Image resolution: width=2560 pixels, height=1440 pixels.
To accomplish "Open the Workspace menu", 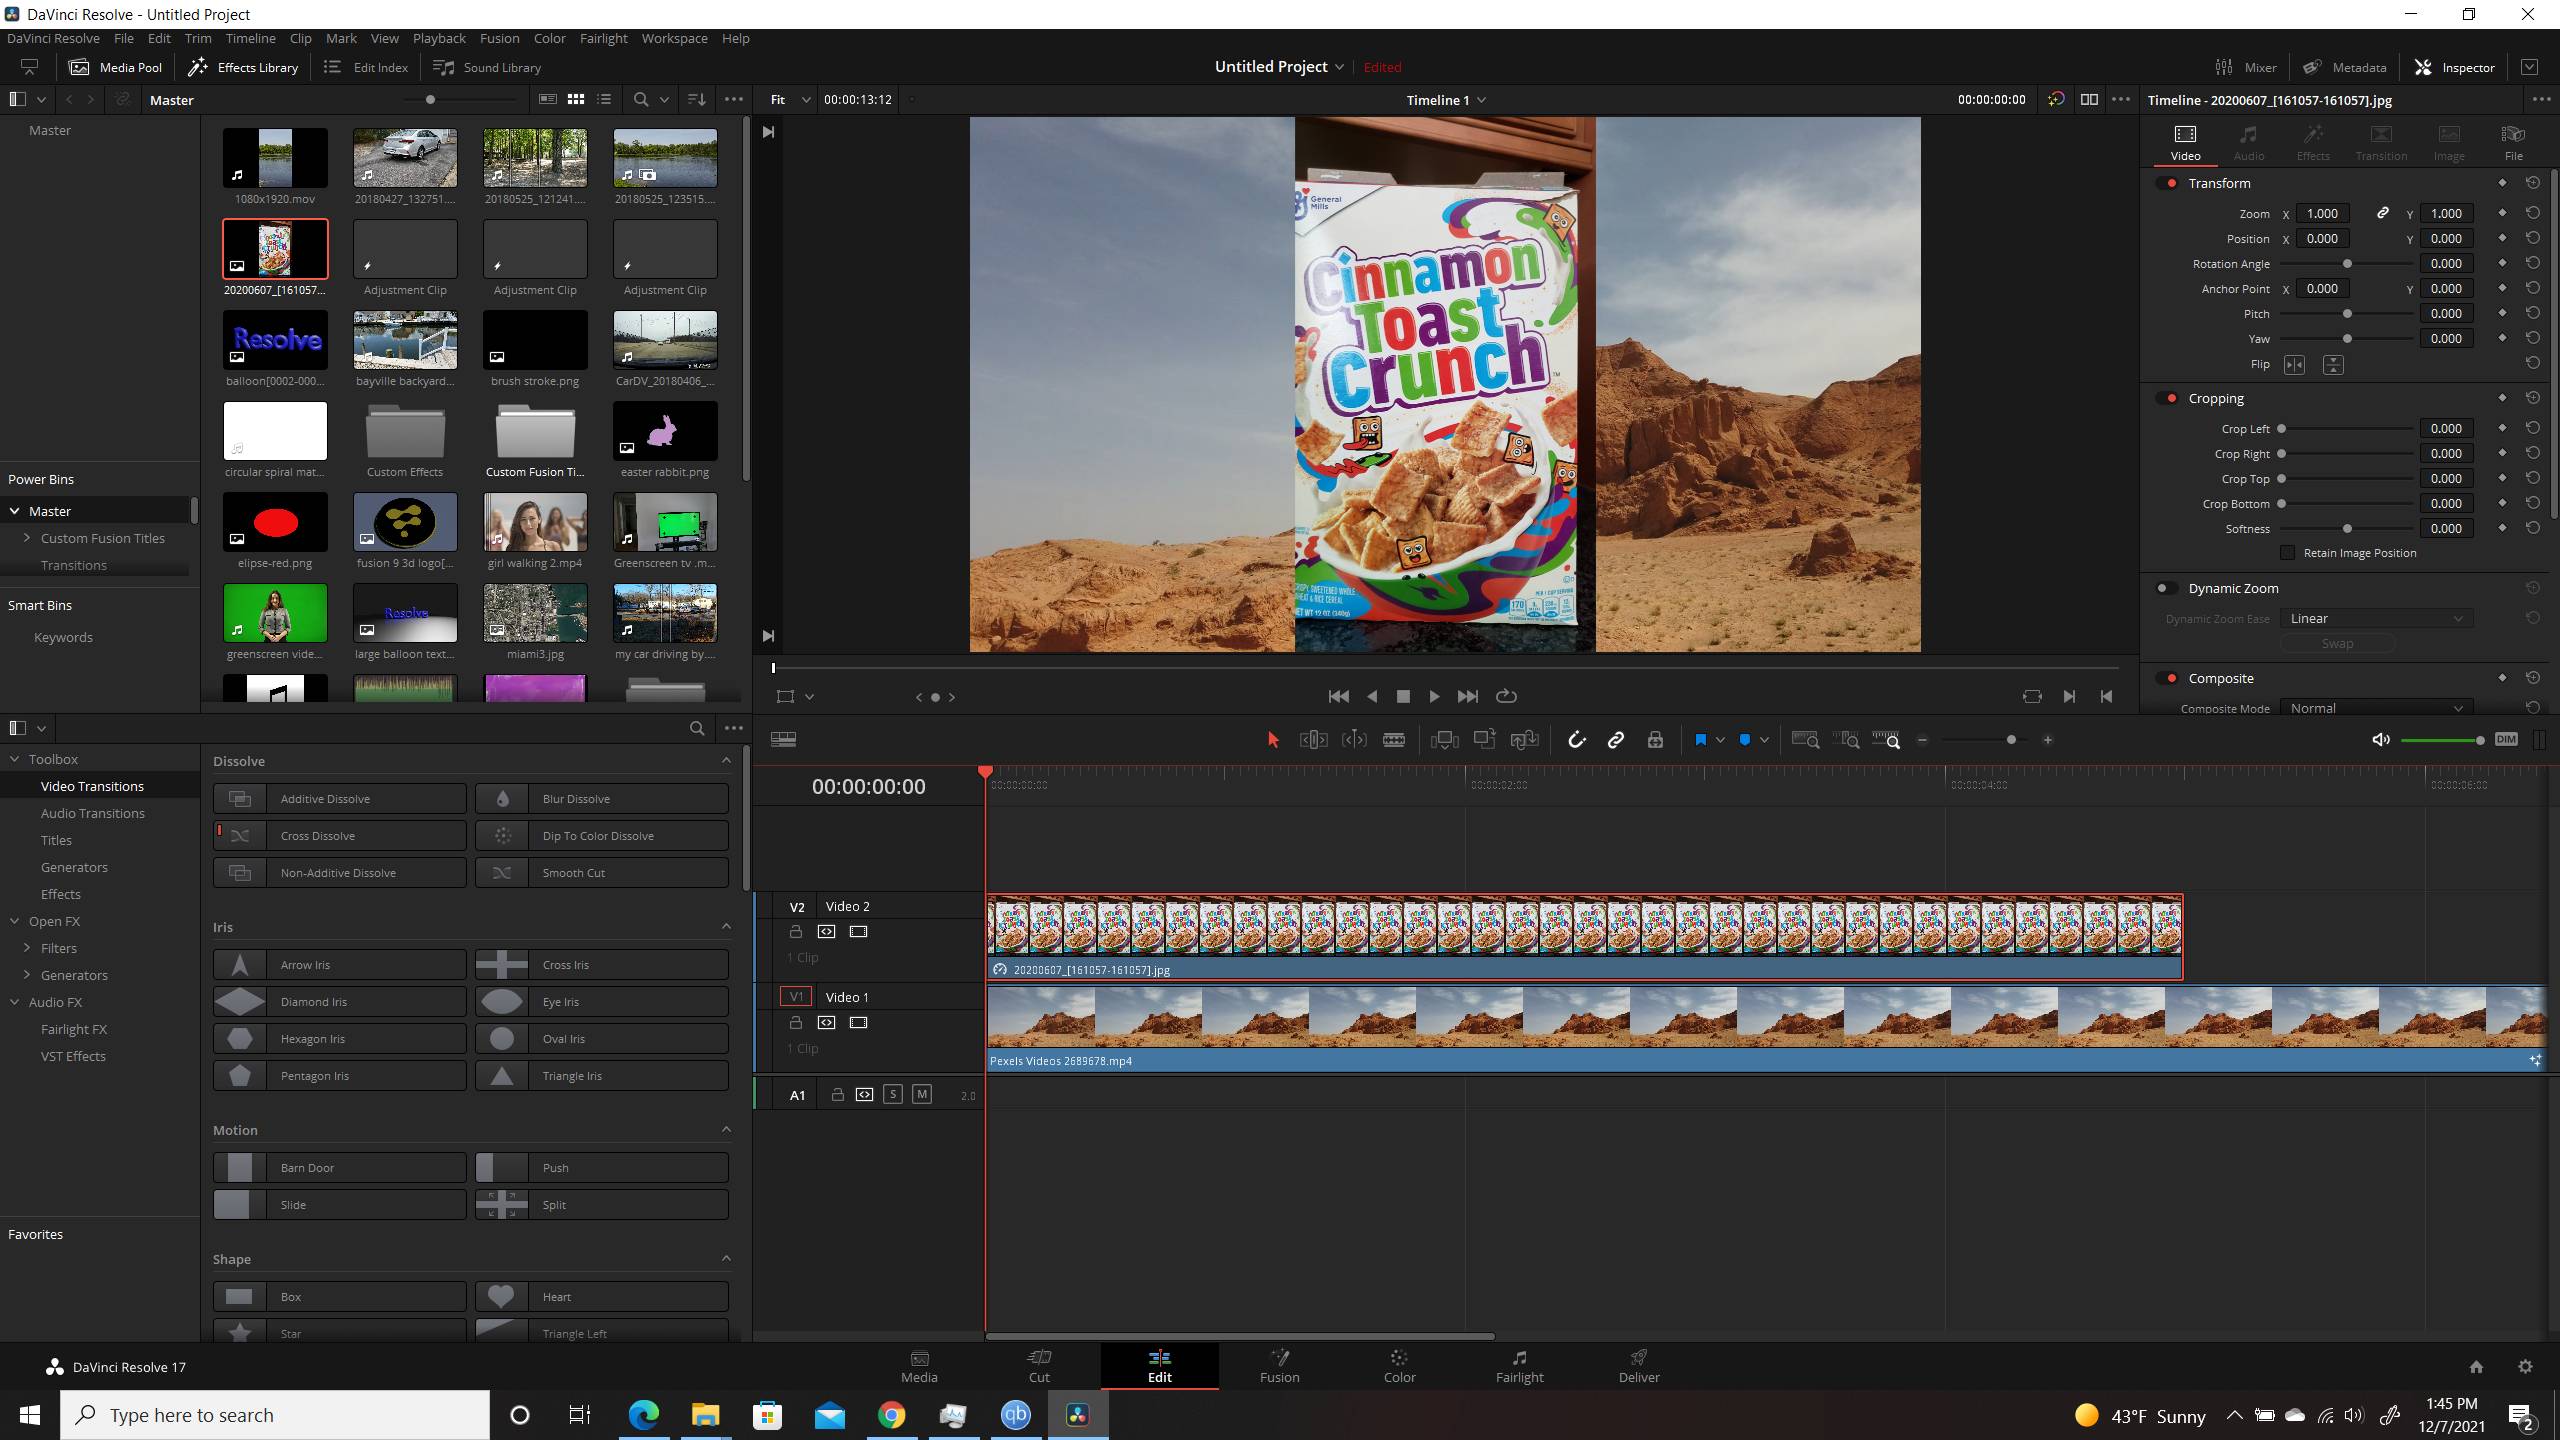I will pyautogui.click(x=674, y=38).
